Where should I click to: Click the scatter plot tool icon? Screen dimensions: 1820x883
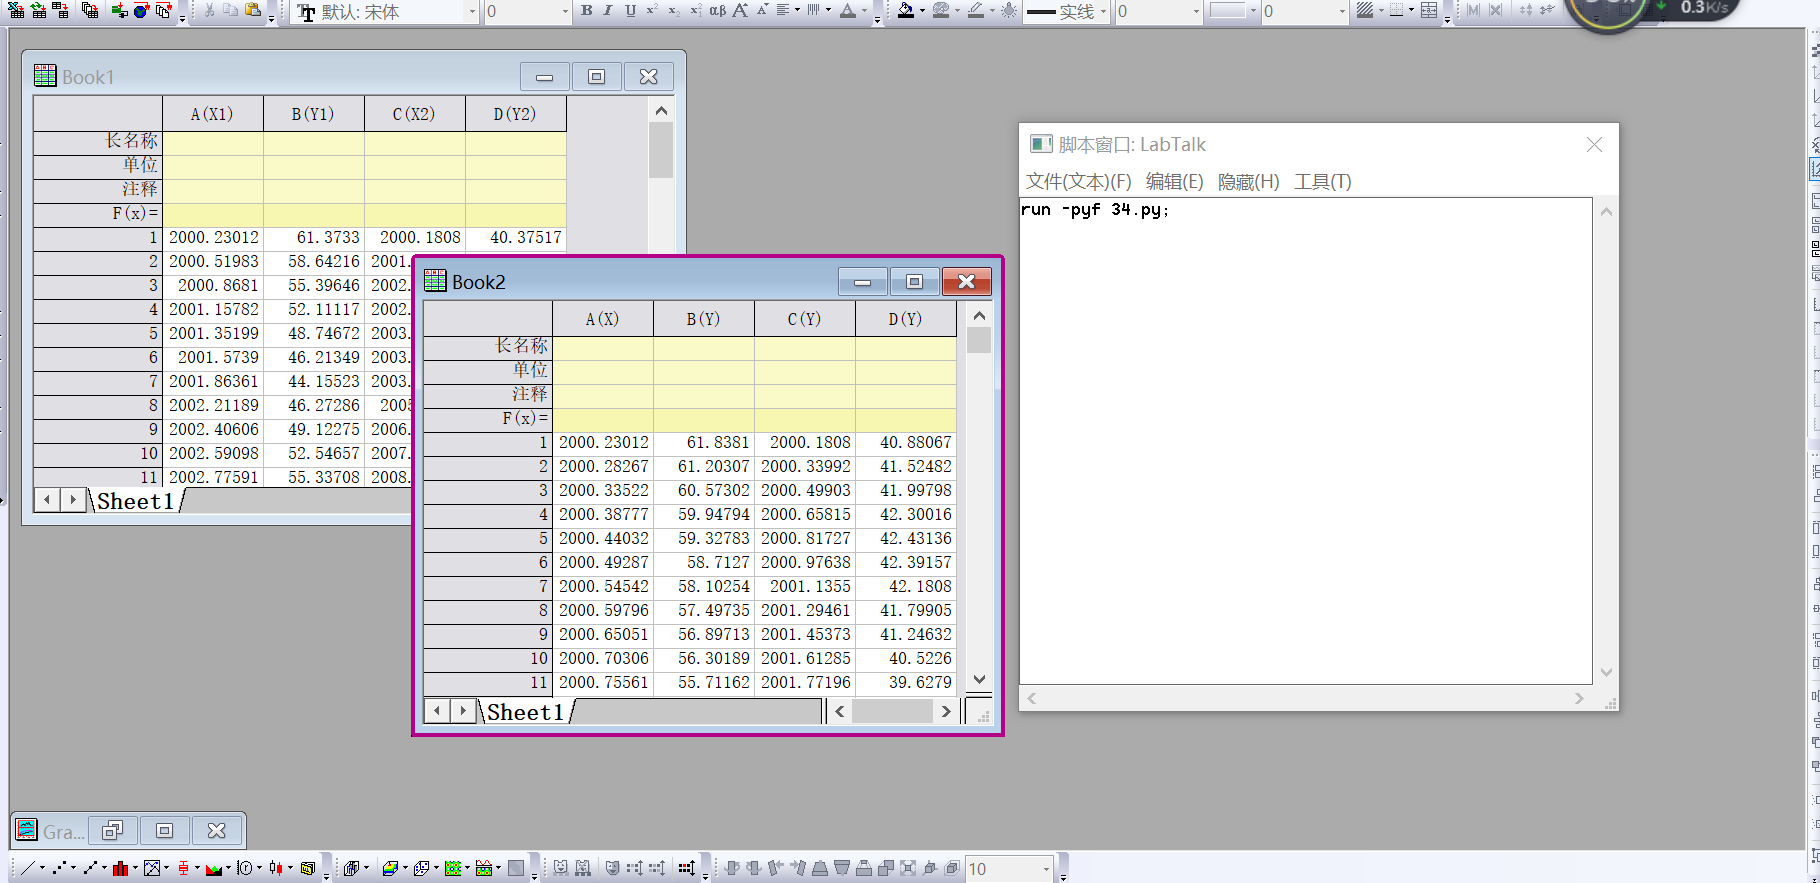click(59, 868)
